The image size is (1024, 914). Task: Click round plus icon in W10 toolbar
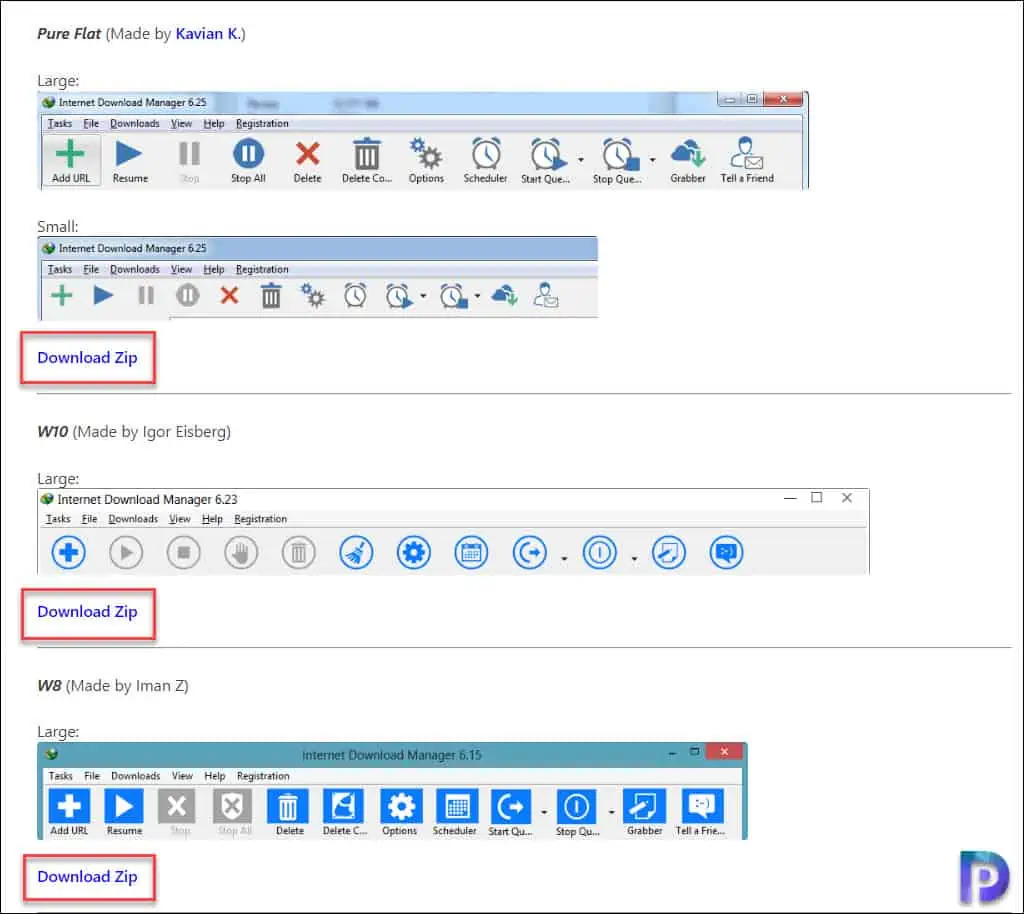tap(69, 552)
